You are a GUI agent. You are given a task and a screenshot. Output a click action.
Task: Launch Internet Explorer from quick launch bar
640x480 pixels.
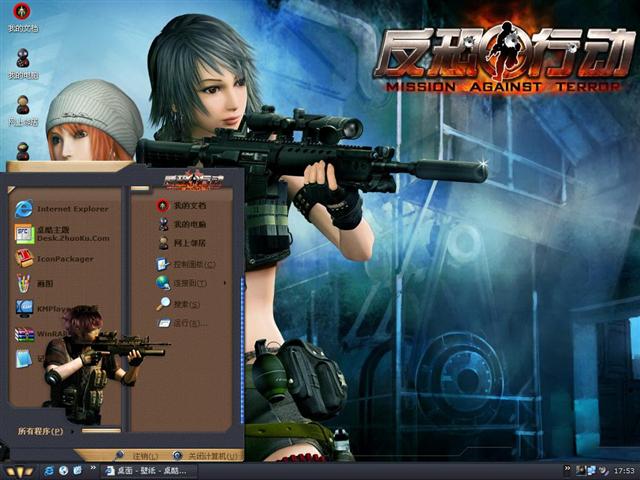(x=49, y=471)
